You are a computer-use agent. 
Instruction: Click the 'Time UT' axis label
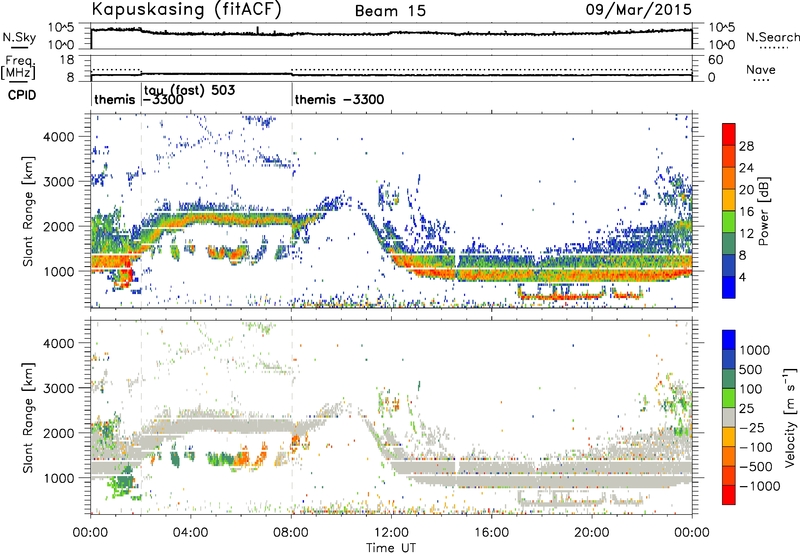pos(391,548)
